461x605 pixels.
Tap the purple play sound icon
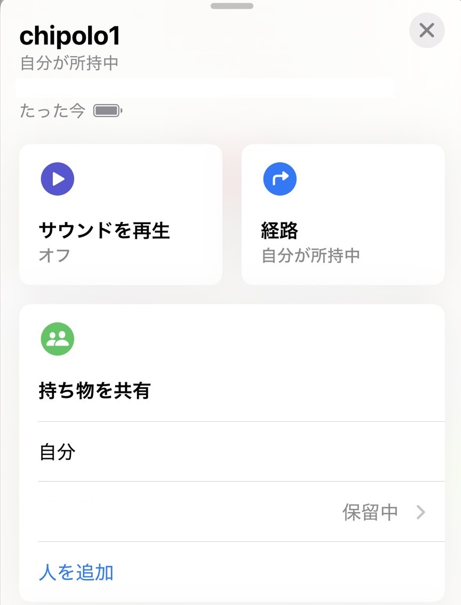point(57,179)
